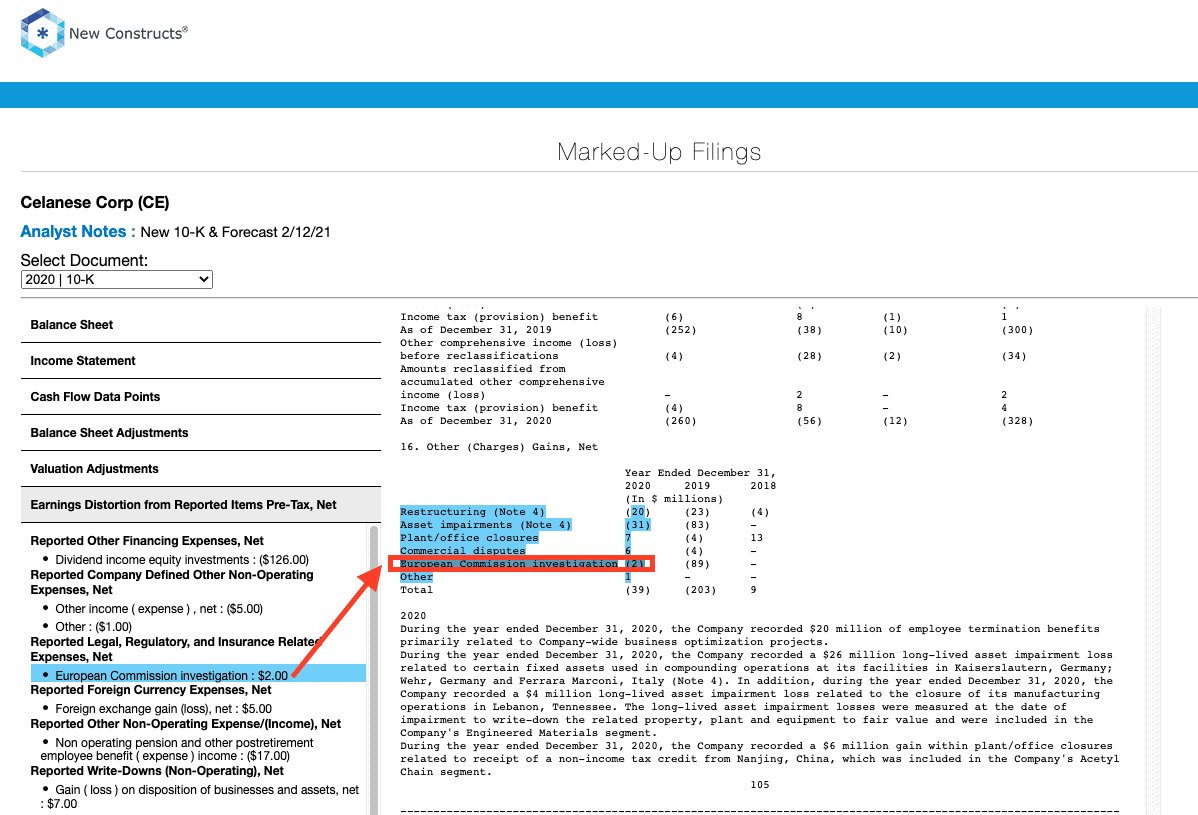Viewport: 1198px width, 815px height.
Task: Expand the Cash Flow Data Points section
Action: 200,396
